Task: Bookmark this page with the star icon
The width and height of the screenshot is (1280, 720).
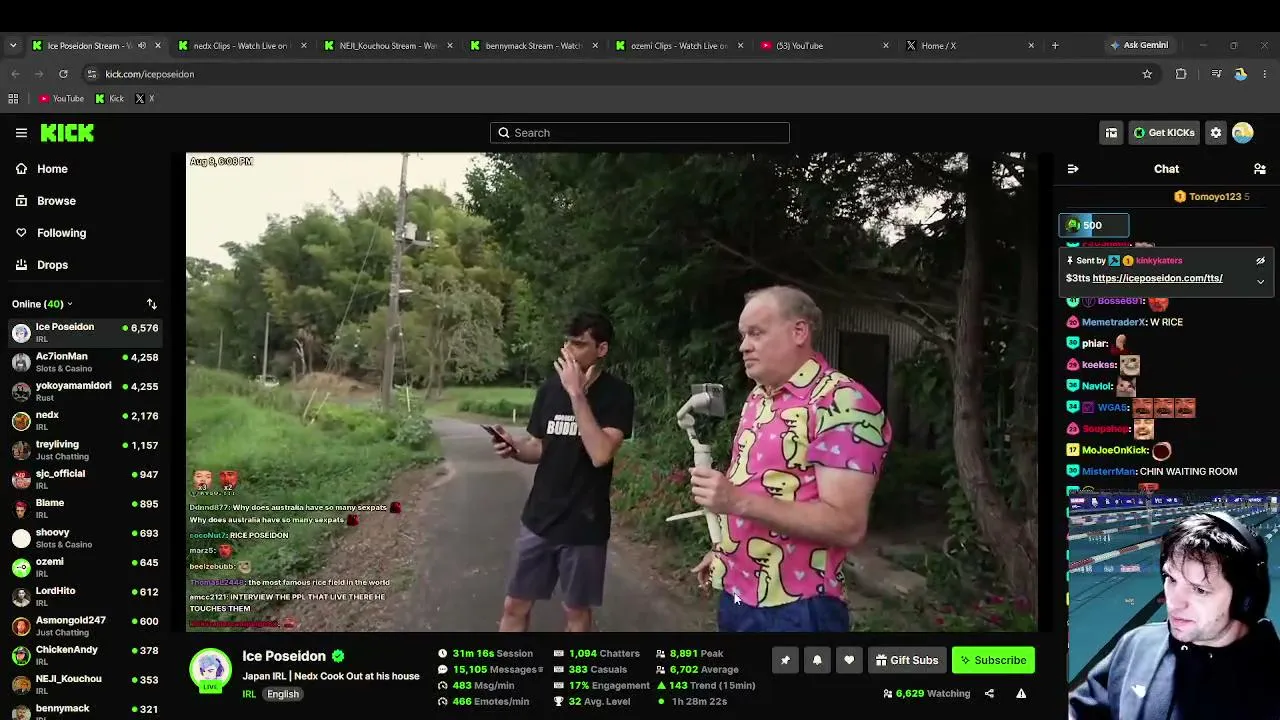Action: point(1147,74)
